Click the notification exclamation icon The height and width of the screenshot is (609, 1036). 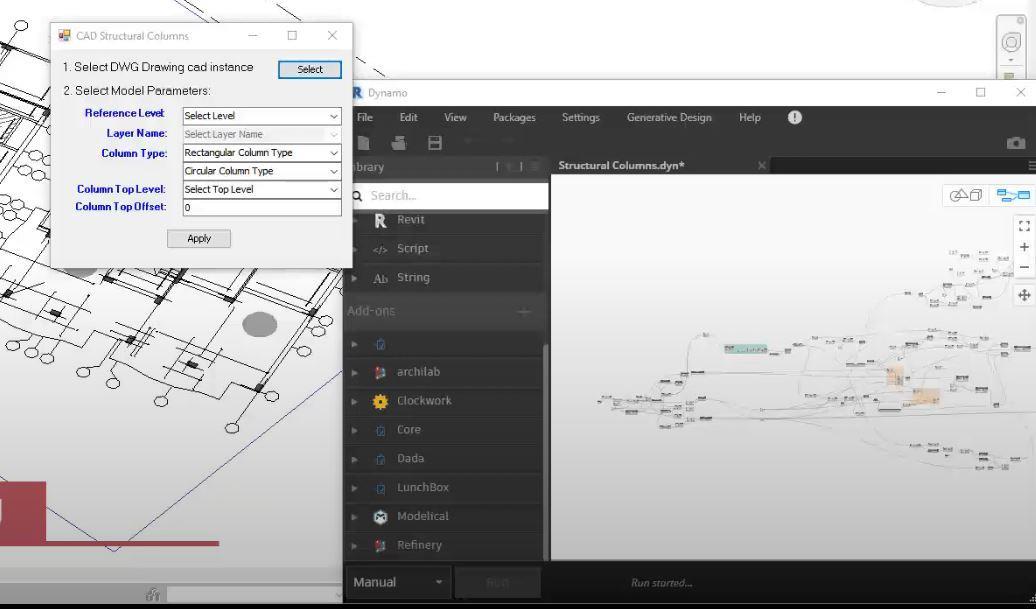click(x=795, y=118)
